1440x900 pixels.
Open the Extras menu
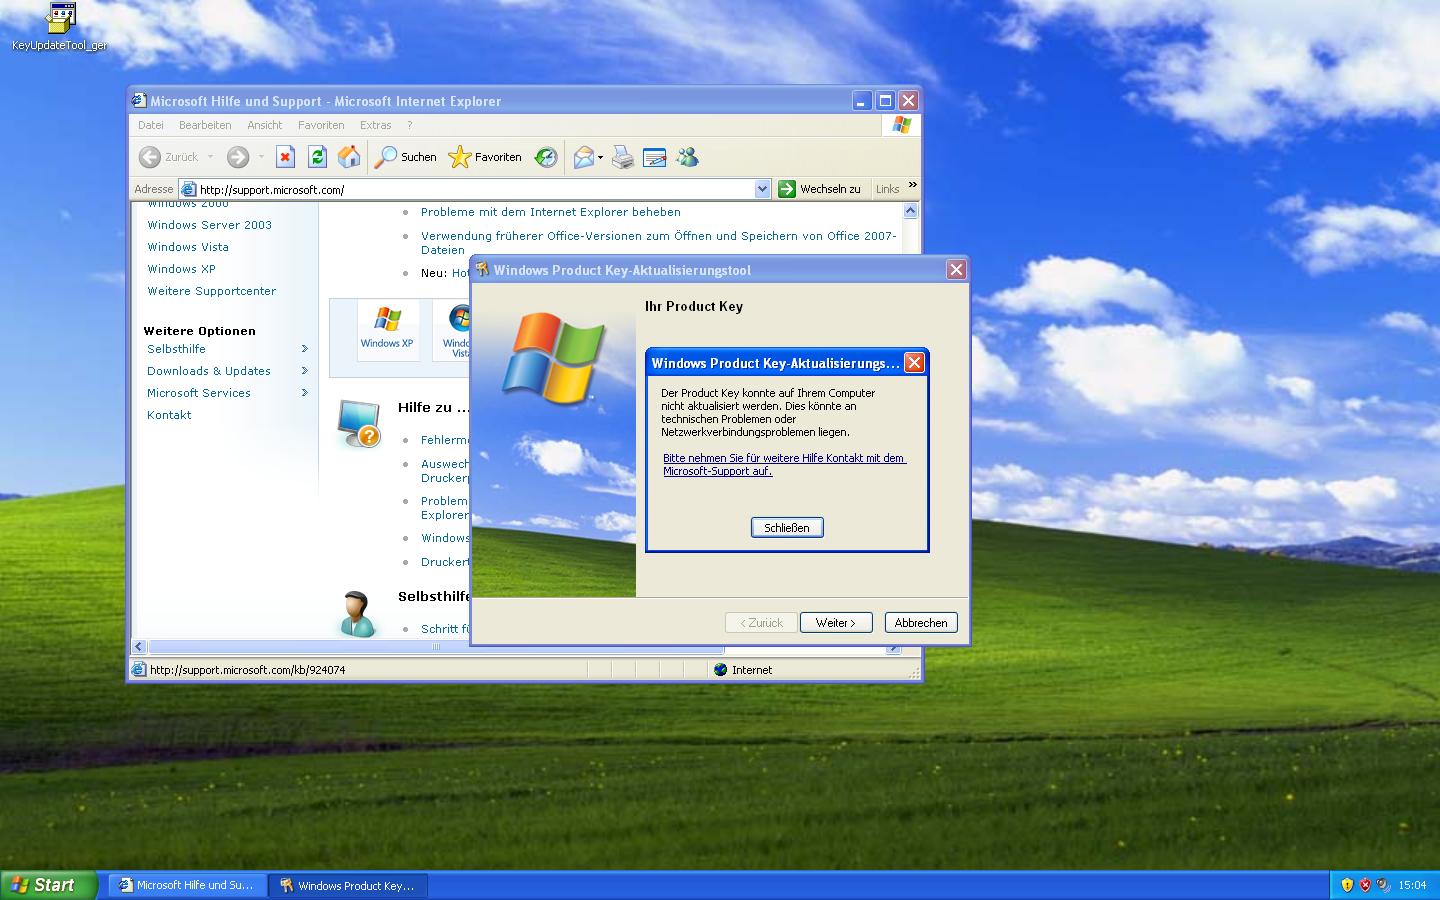tap(375, 125)
